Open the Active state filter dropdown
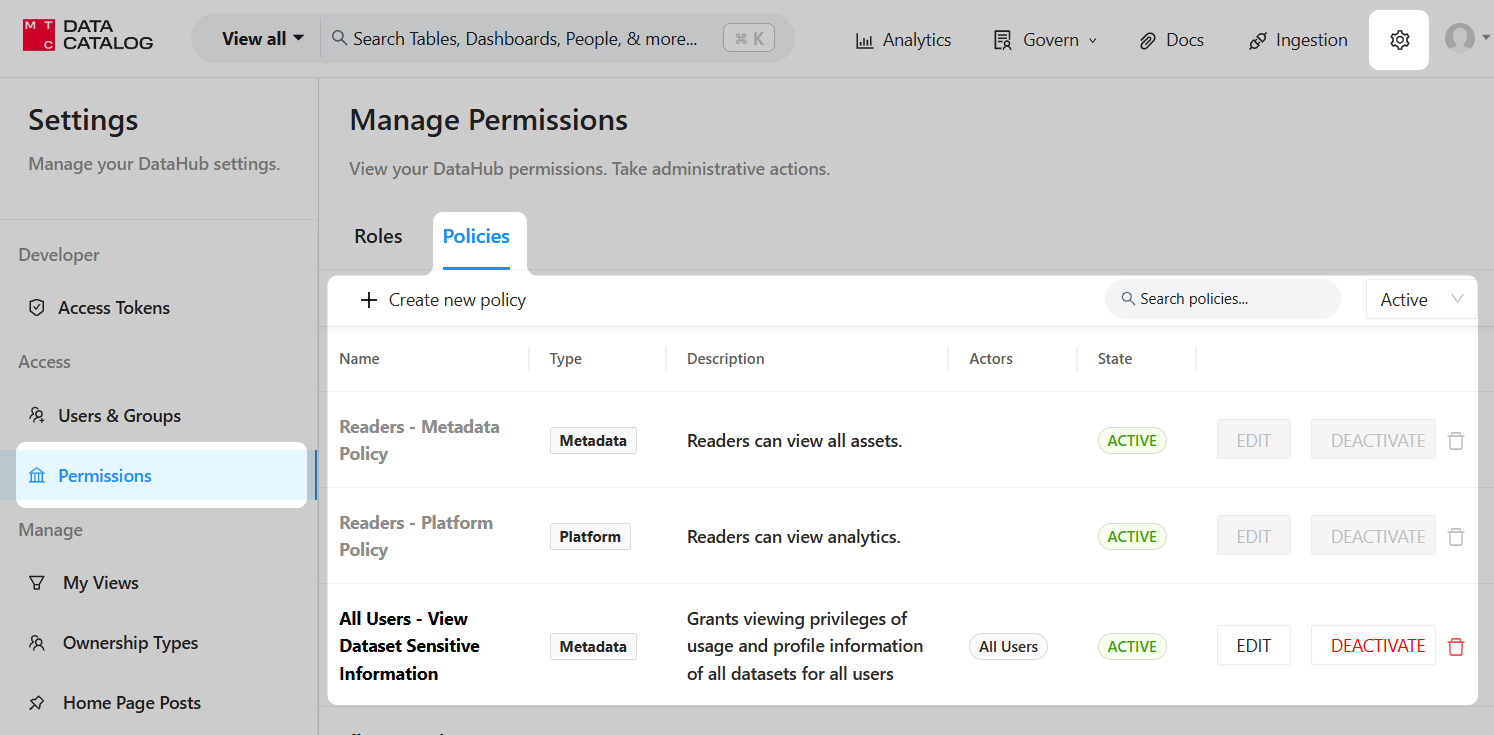The width and height of the screenshot is (1494, 735). coord(1420,300)
